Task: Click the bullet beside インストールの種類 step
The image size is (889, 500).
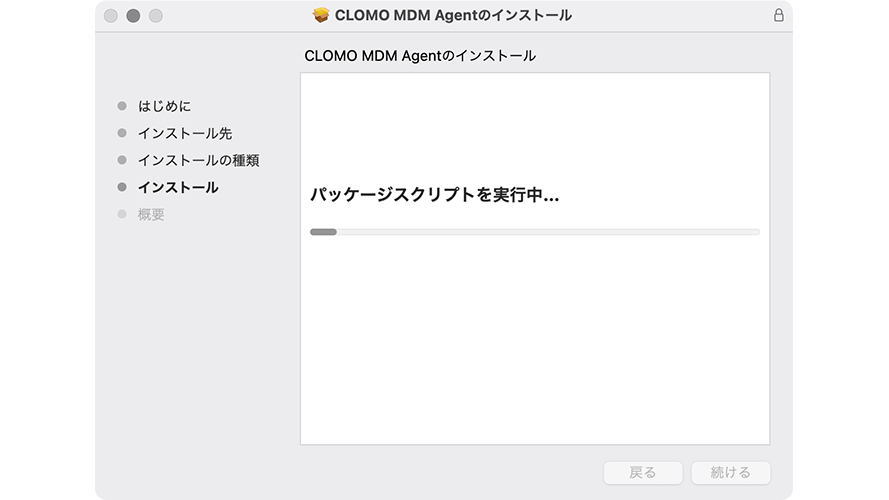Action: 122,160
